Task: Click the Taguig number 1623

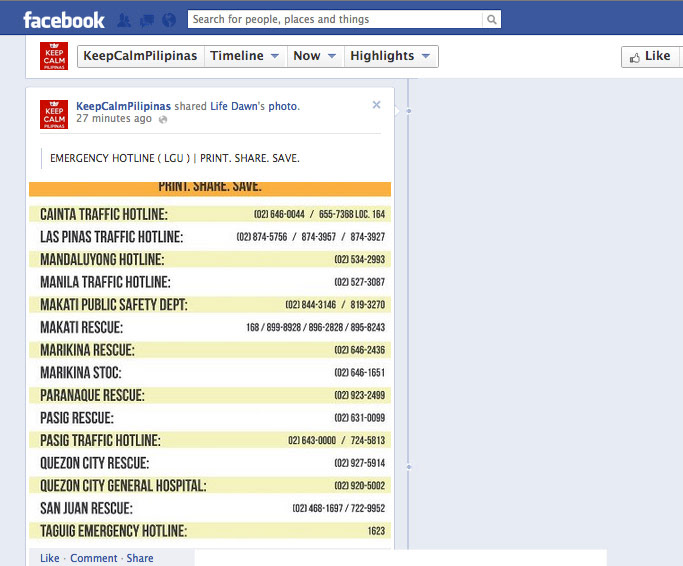Action: coord(376,531)
